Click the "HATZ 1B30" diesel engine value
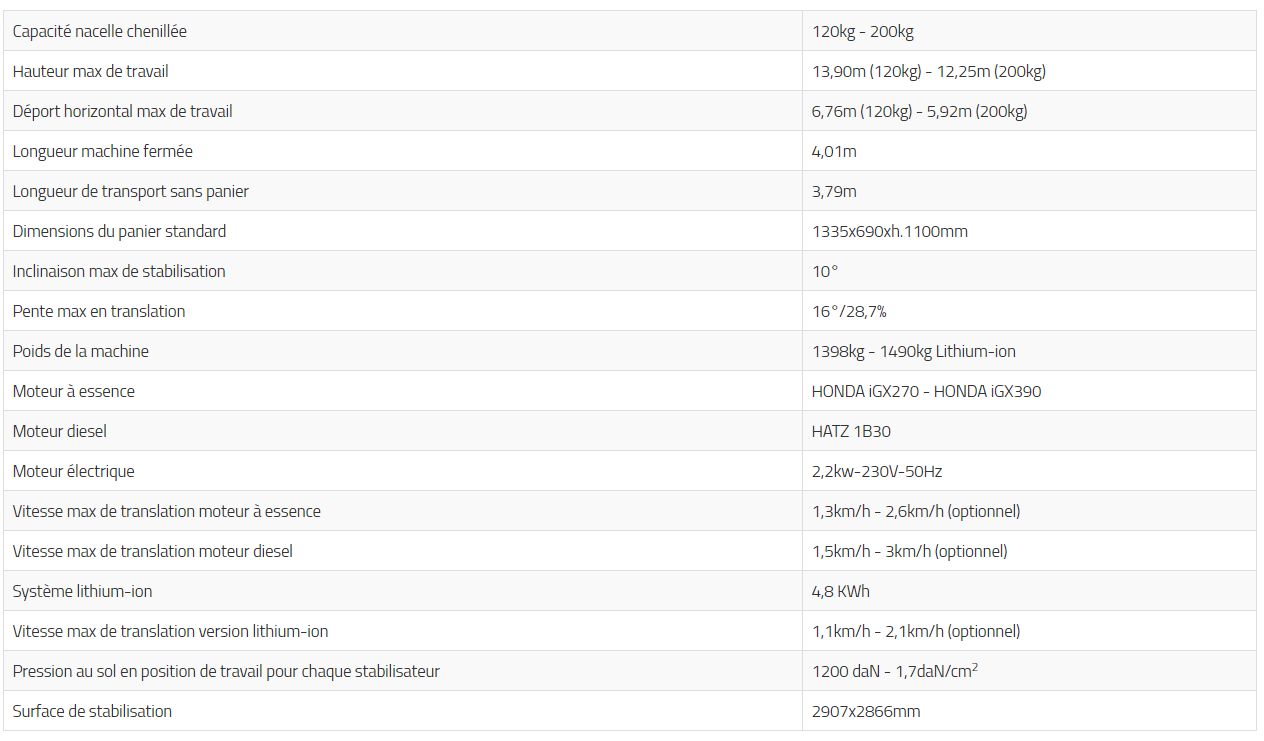Image resolution: width=1264 pixels, height=741 pixels. click(851, 431)
